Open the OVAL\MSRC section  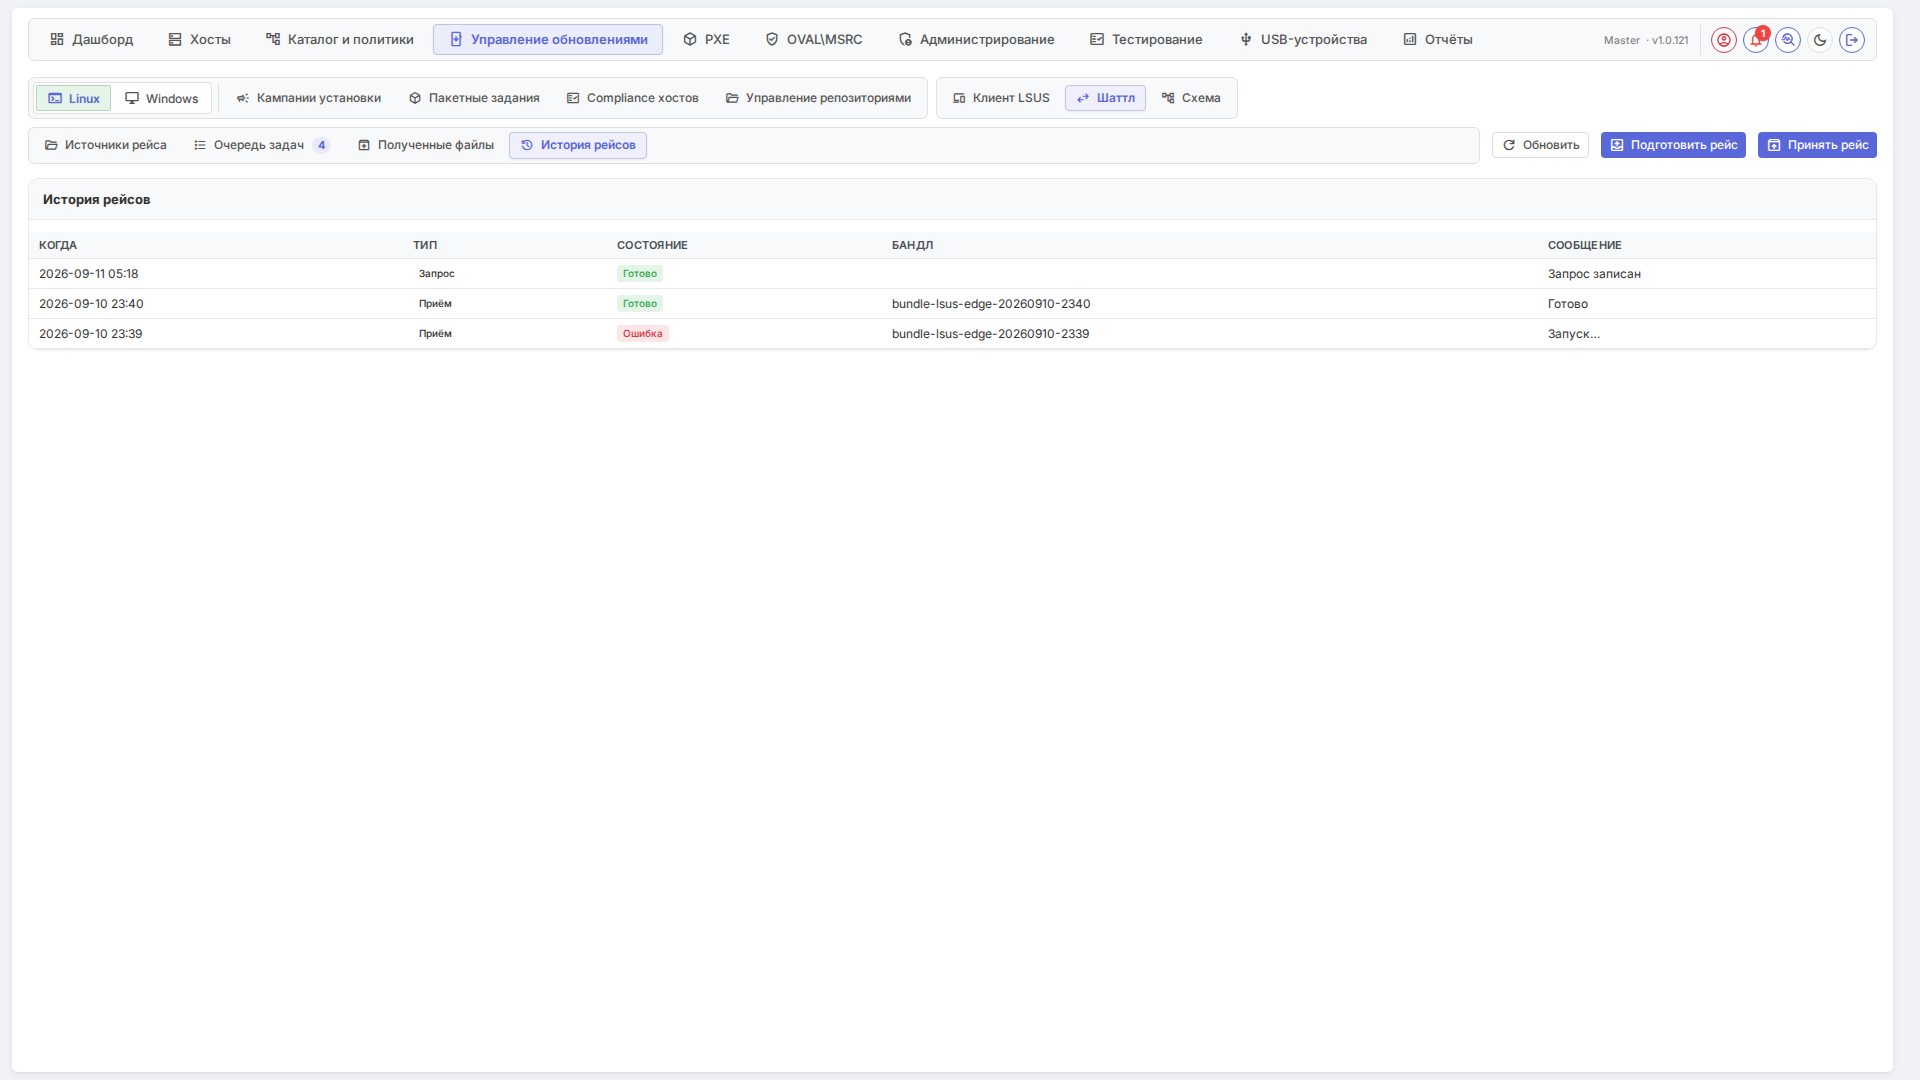[x=813, y=40]
